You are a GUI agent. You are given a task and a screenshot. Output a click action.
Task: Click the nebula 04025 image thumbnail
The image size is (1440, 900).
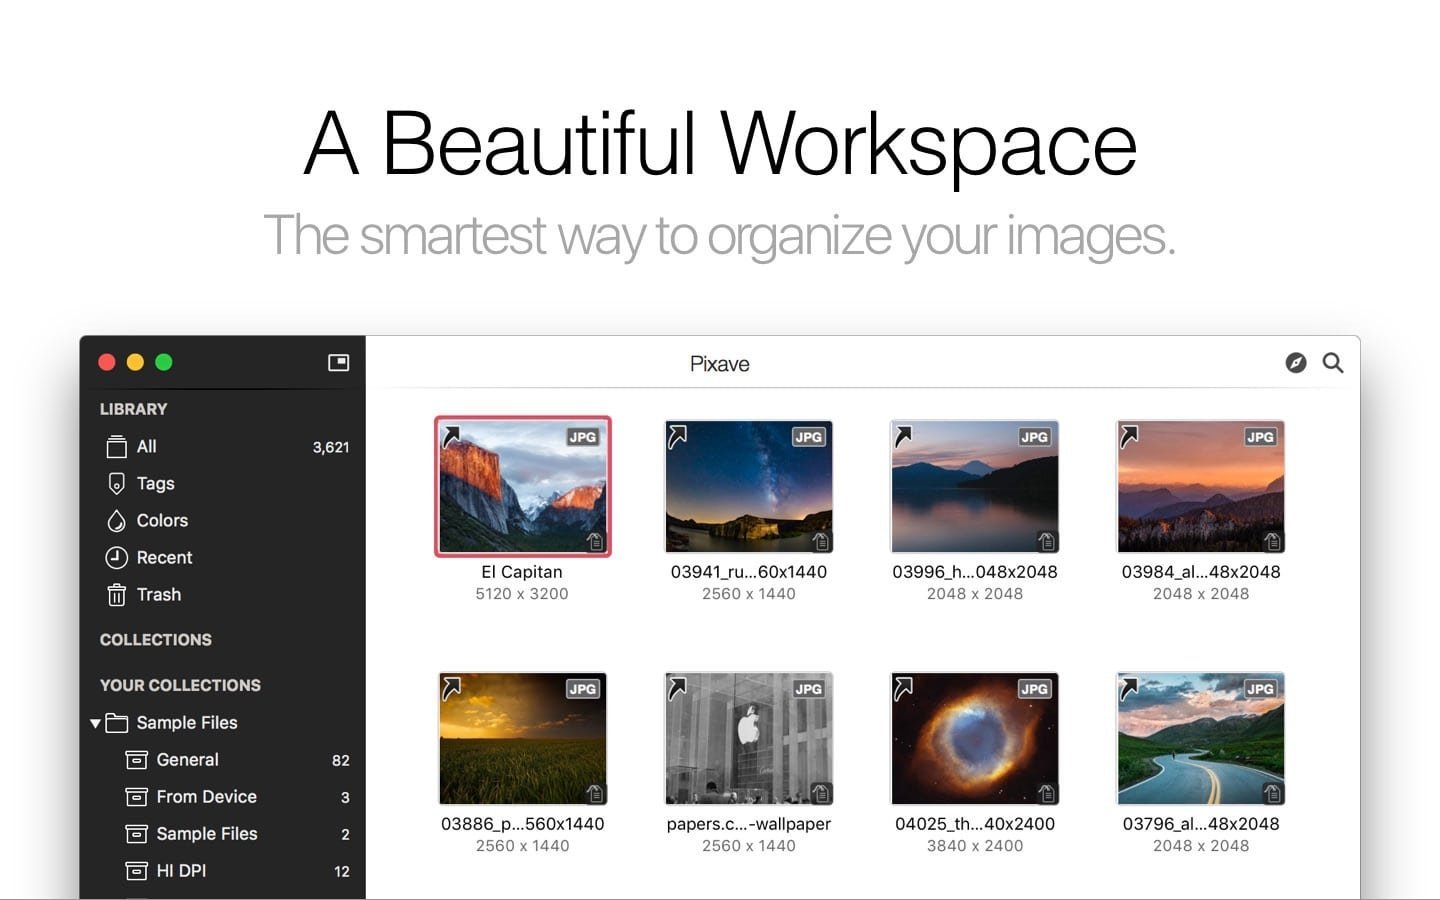974,739
